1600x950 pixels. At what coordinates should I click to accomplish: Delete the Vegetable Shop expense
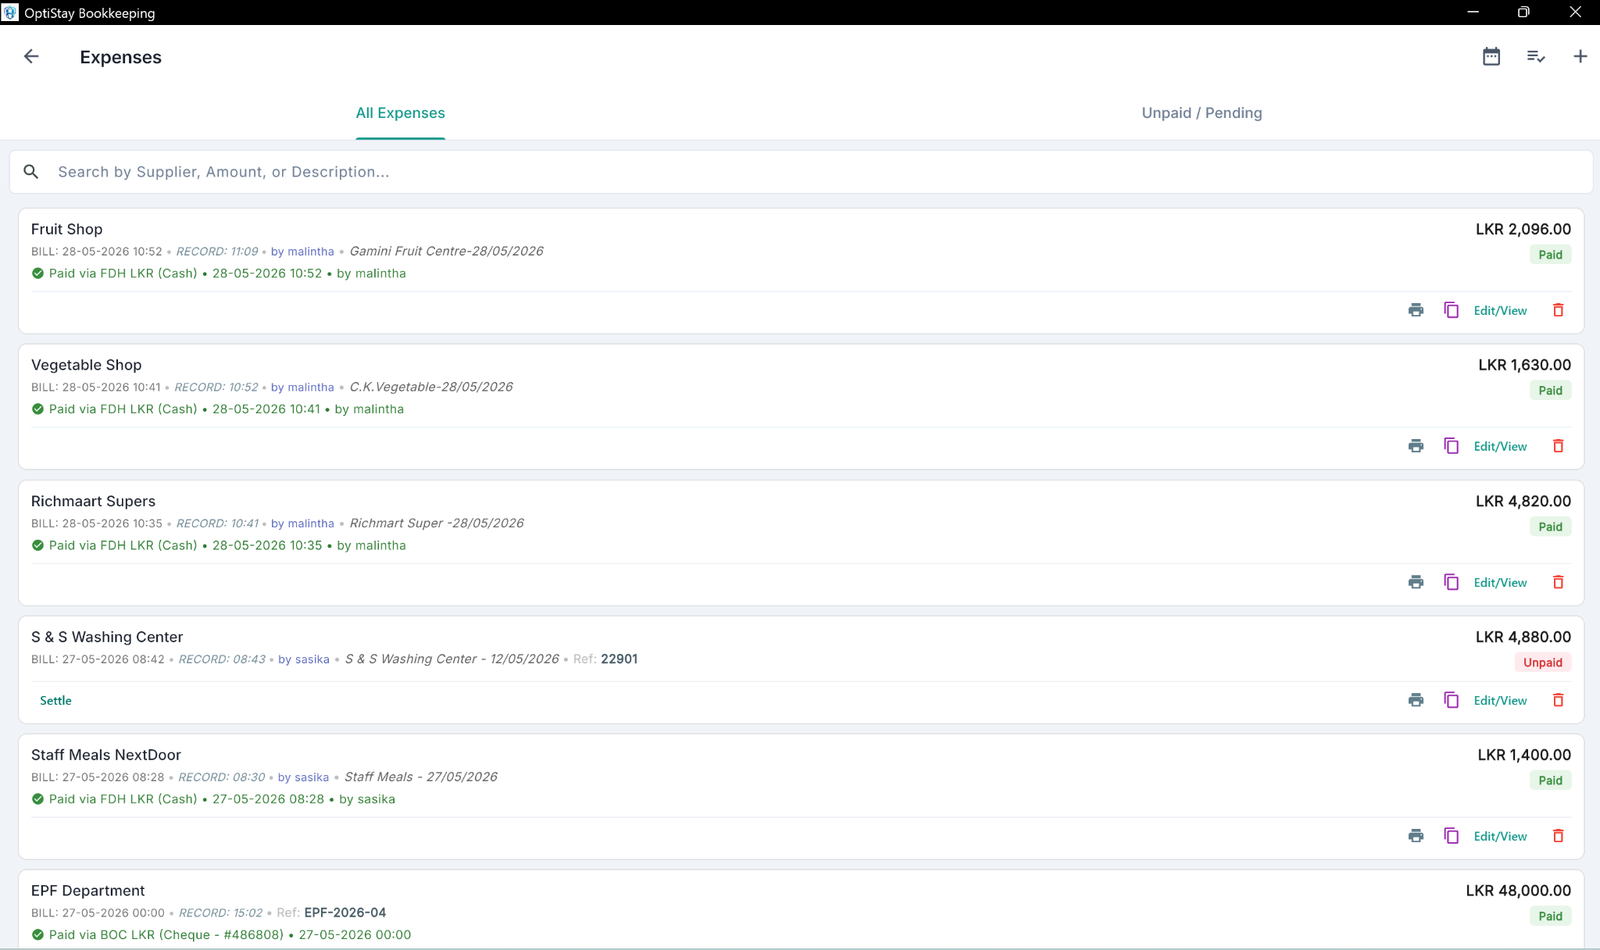click(x=1558, y=446)
